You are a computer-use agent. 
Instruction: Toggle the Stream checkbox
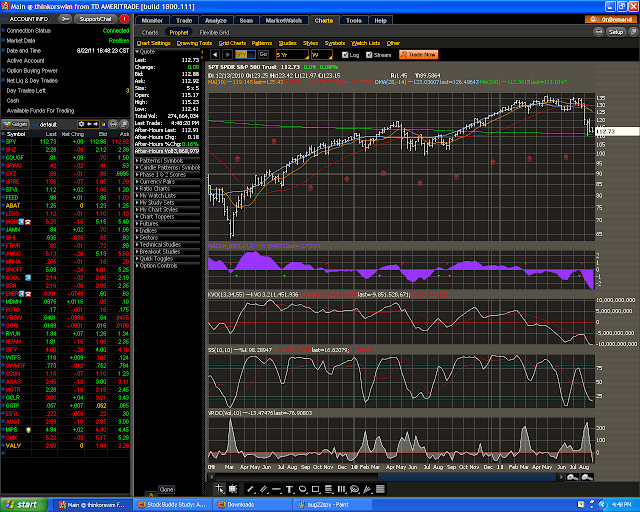(x=369, y=55)
